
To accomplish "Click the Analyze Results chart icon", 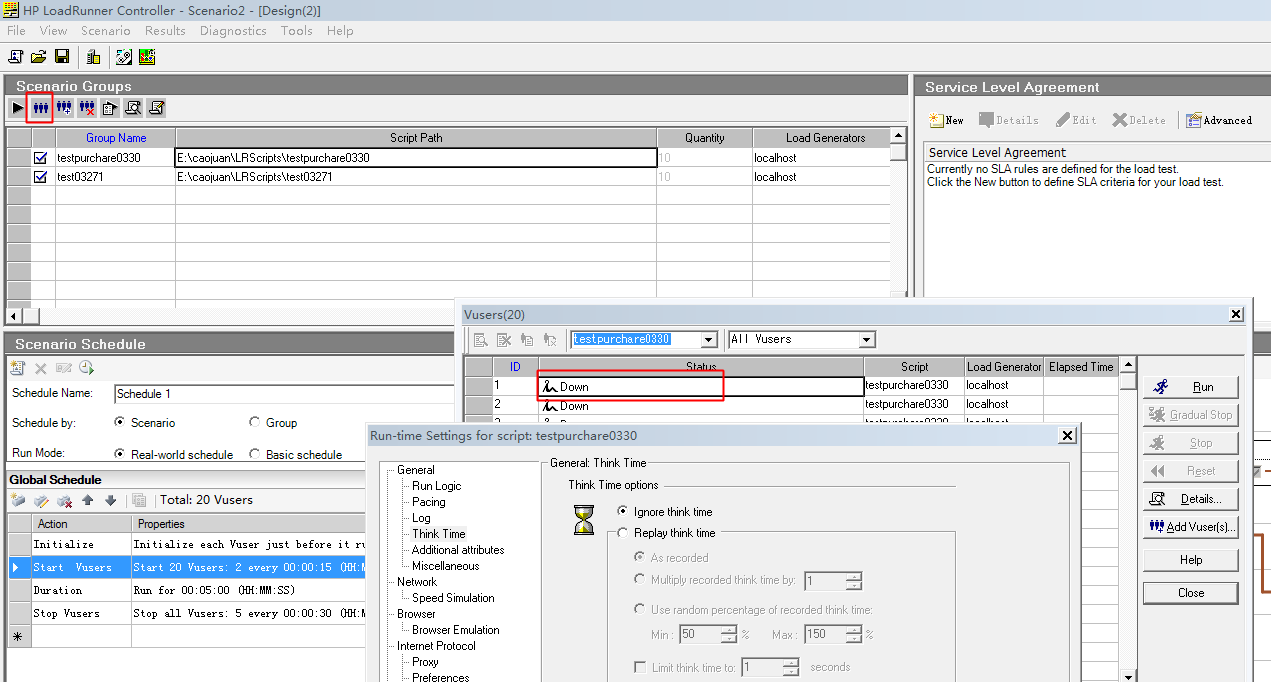I will [146, 57].
